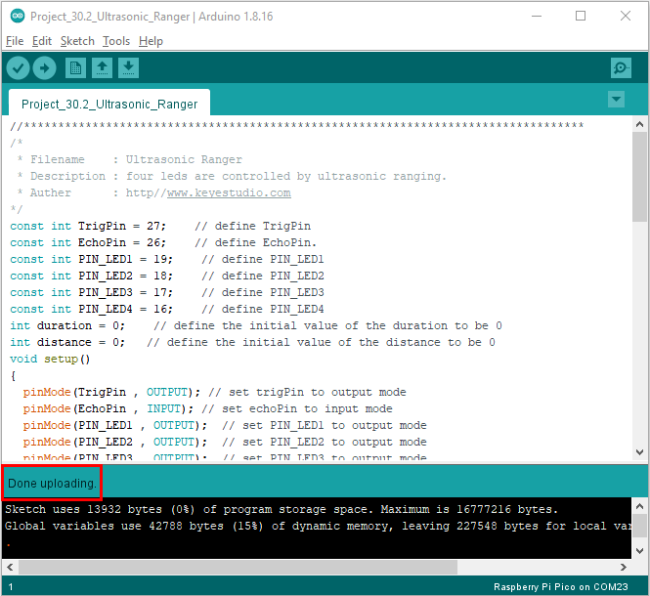Click 'pinMode(PIN_LED2 , OUTPUT);' line
Image resolution: width=650 pixels, height=596 pixels.
[x=115, y=442]
